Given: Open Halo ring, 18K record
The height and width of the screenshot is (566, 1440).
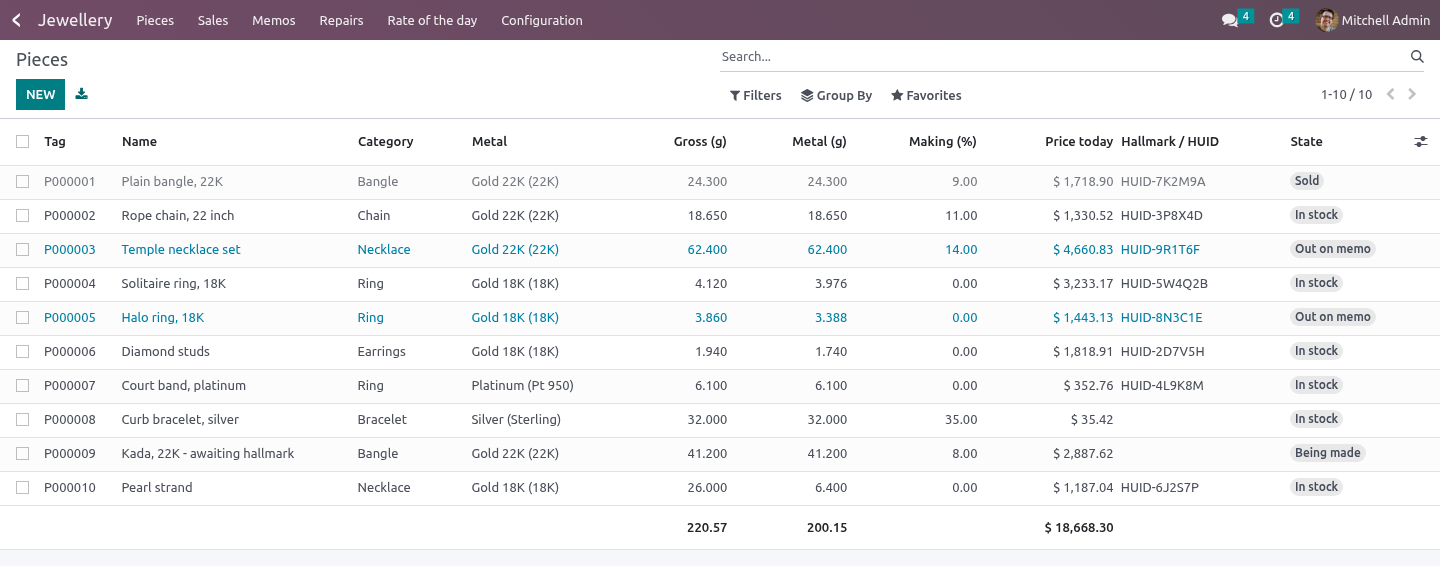Looking at the screenshot, I should 163,318.
